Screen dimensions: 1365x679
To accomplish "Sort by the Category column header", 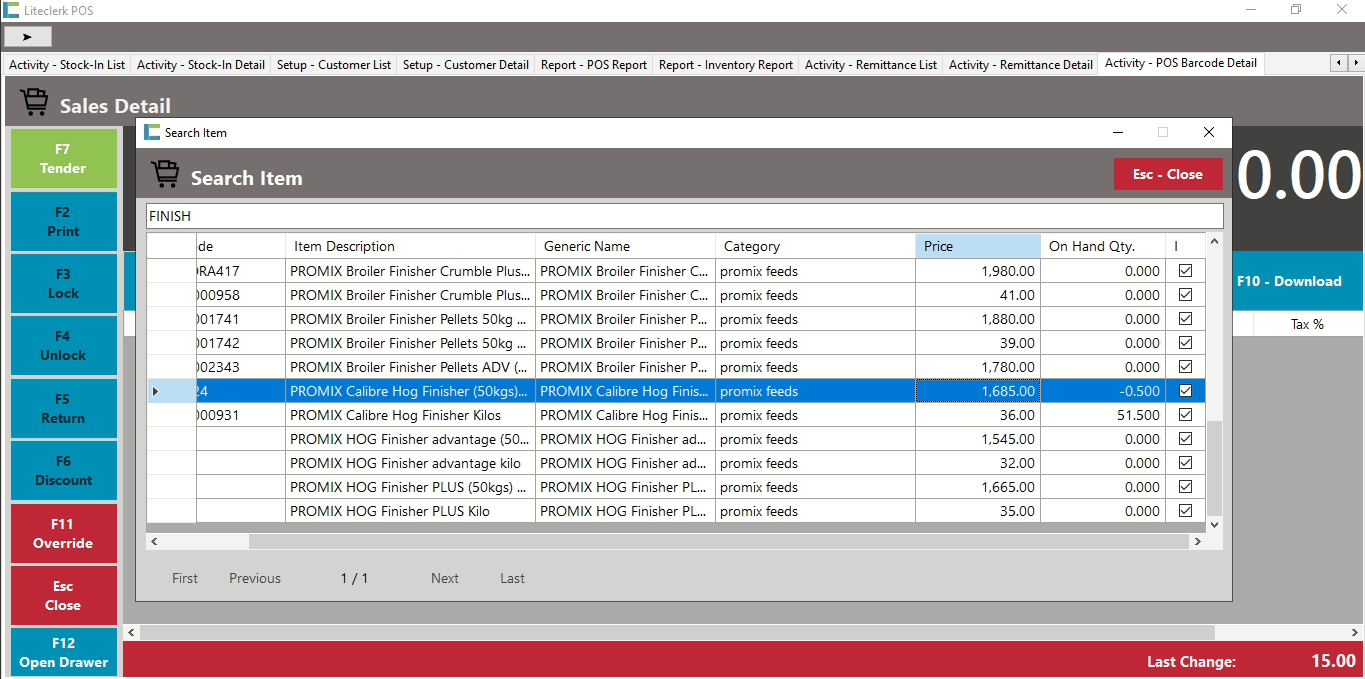I will [x=815, y=246].
